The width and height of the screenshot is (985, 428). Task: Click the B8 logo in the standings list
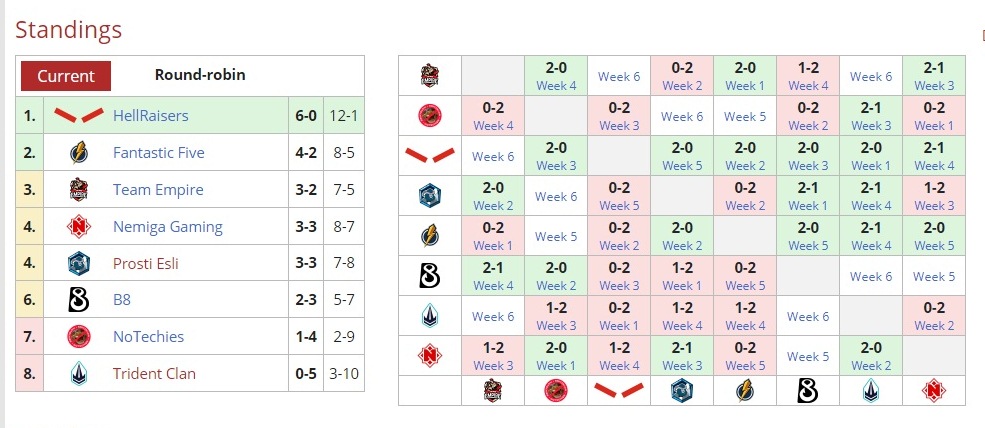(79, 300)
